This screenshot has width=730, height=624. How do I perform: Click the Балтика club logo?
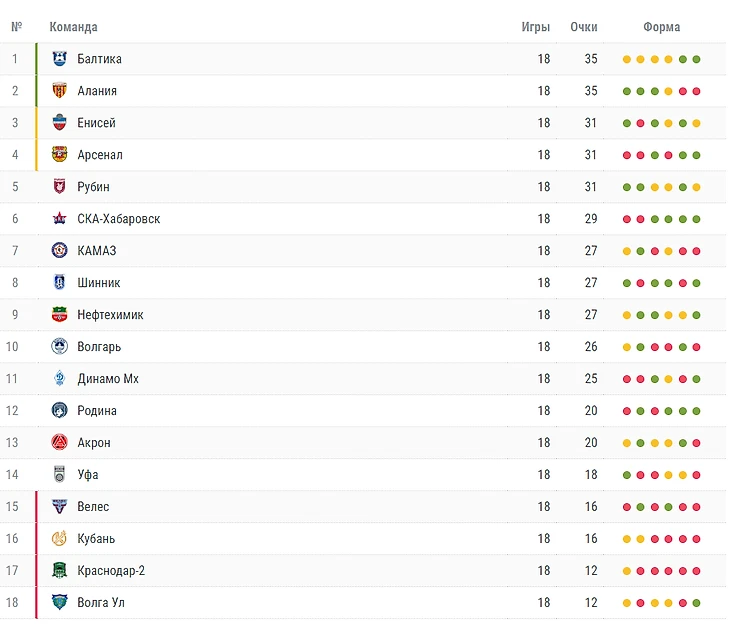point(59,59)
